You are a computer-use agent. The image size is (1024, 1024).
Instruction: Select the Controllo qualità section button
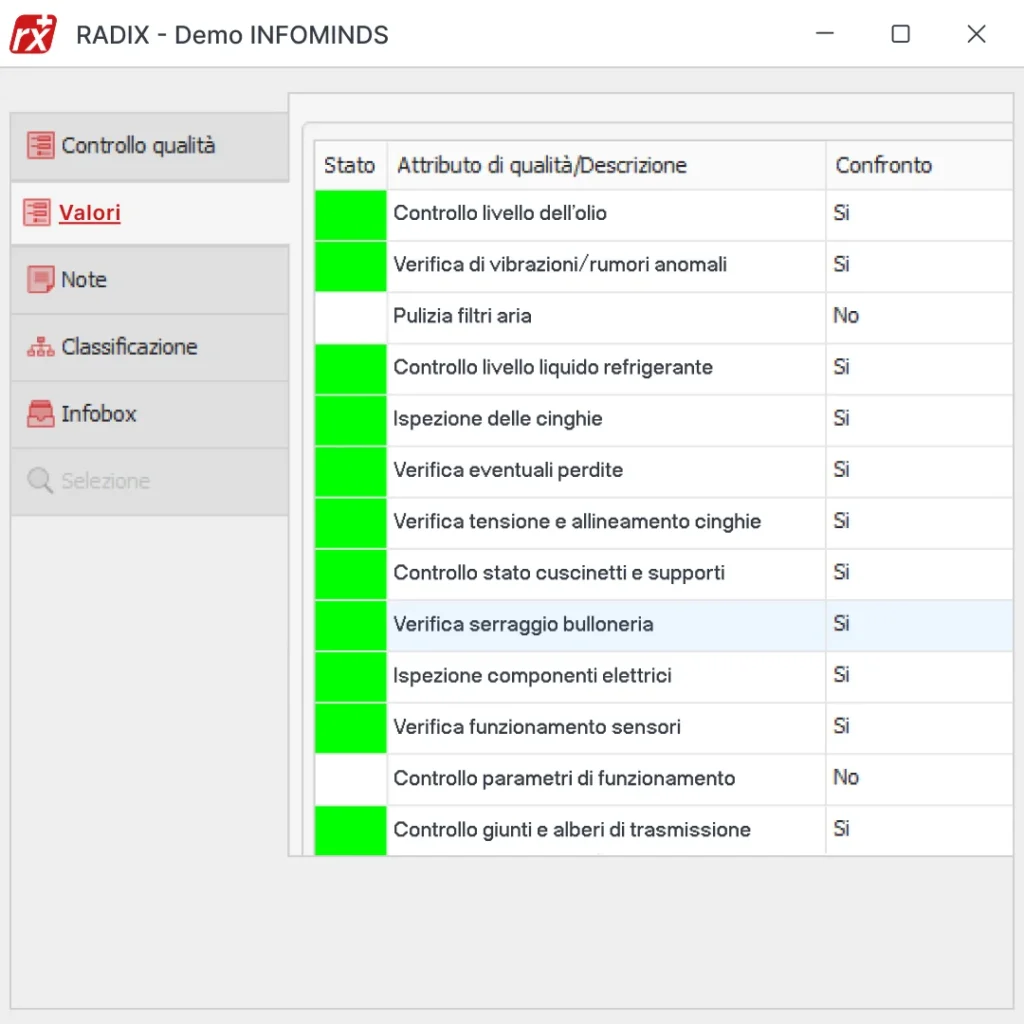(x=138, y=145)
